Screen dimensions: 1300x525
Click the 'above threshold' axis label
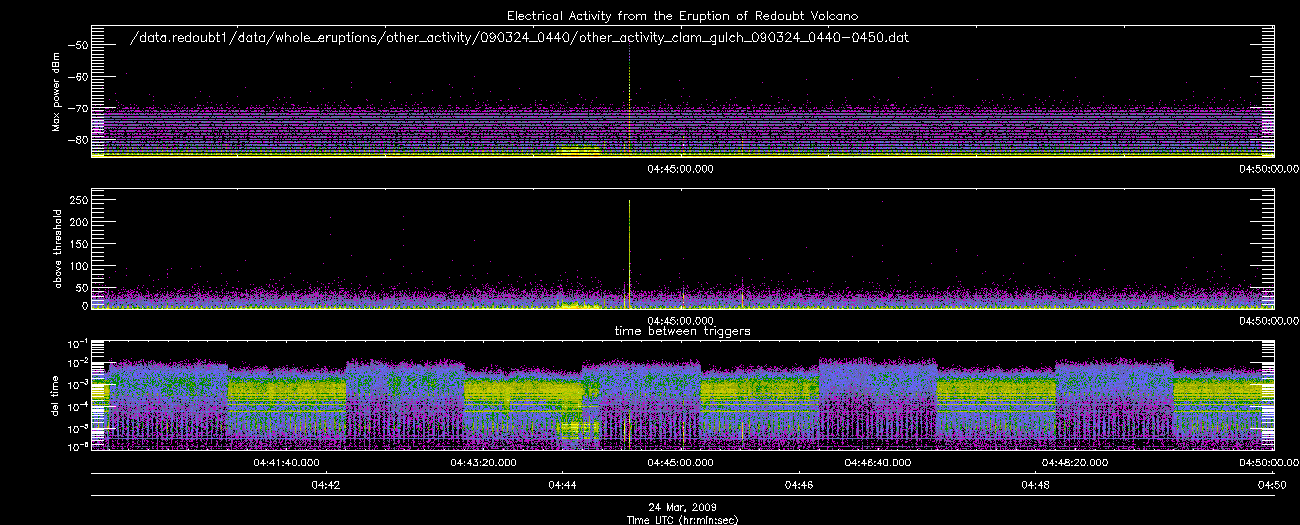click(56, 248)
